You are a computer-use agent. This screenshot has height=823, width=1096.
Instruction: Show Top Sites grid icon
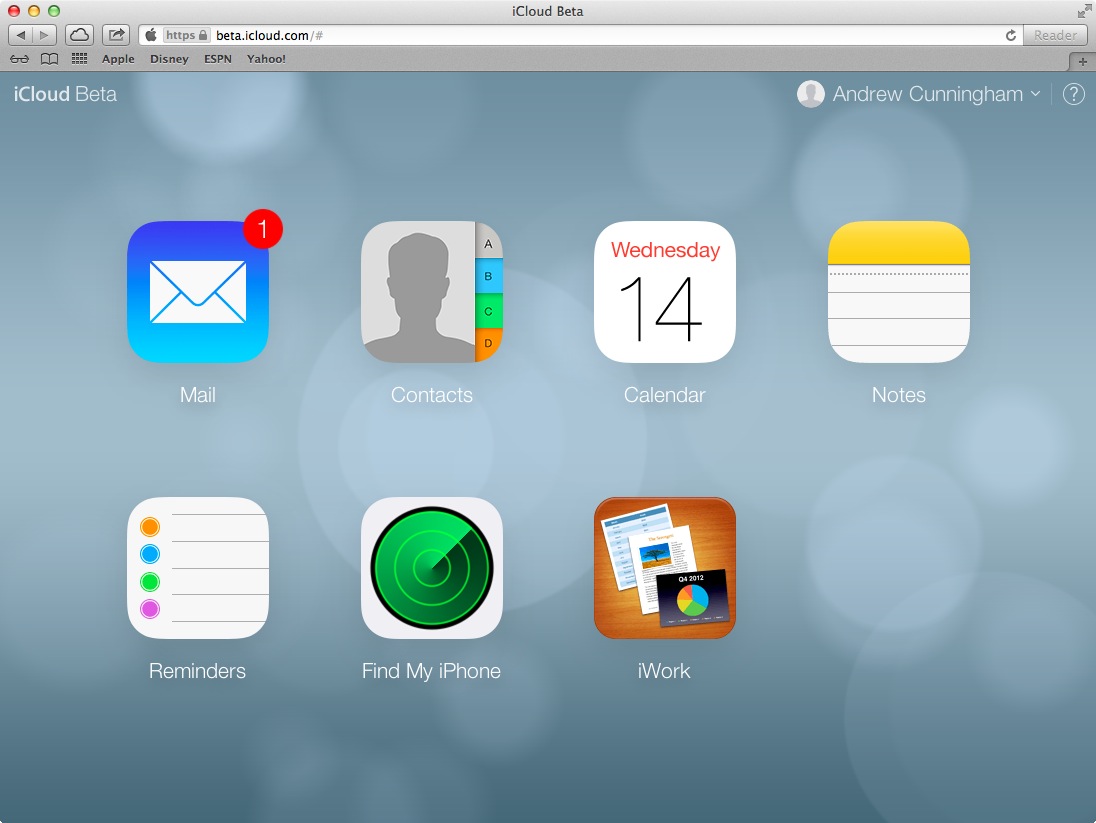click(79, 59)
